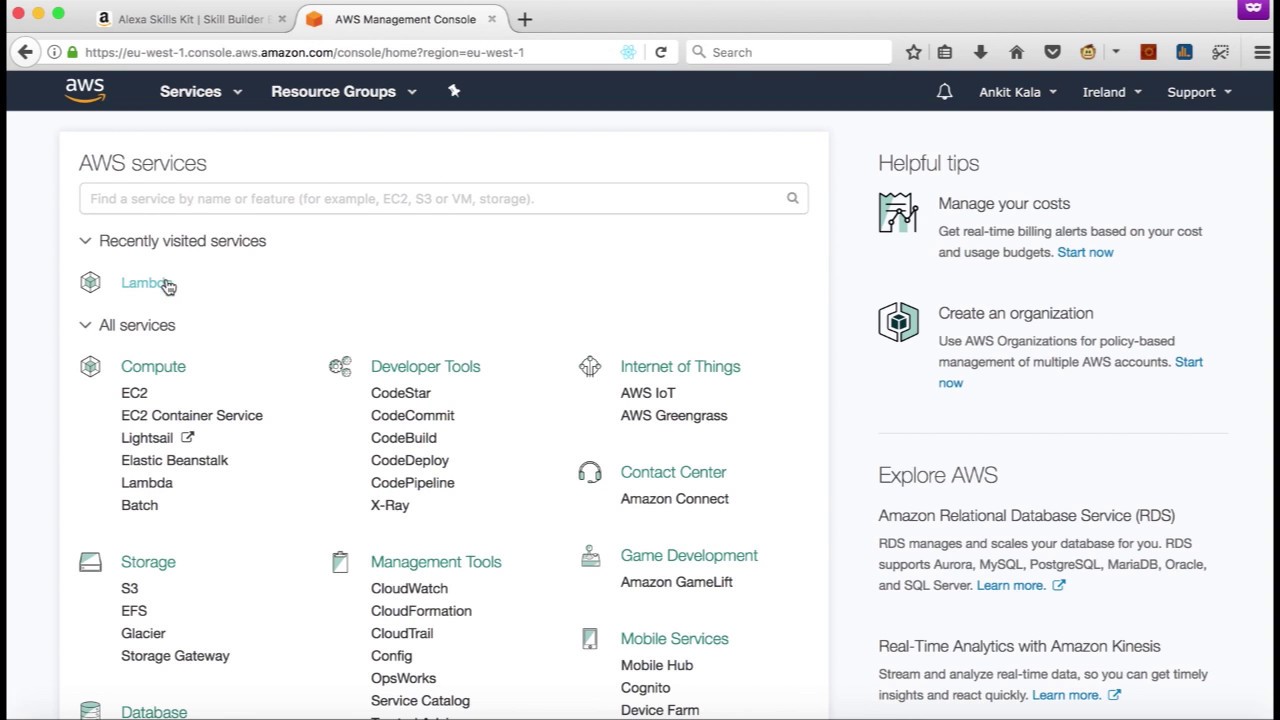Image resolution: width=1280 pixels, height=720 pixels.
Task: Open the Services menu
Action: (x=200, y=91)
